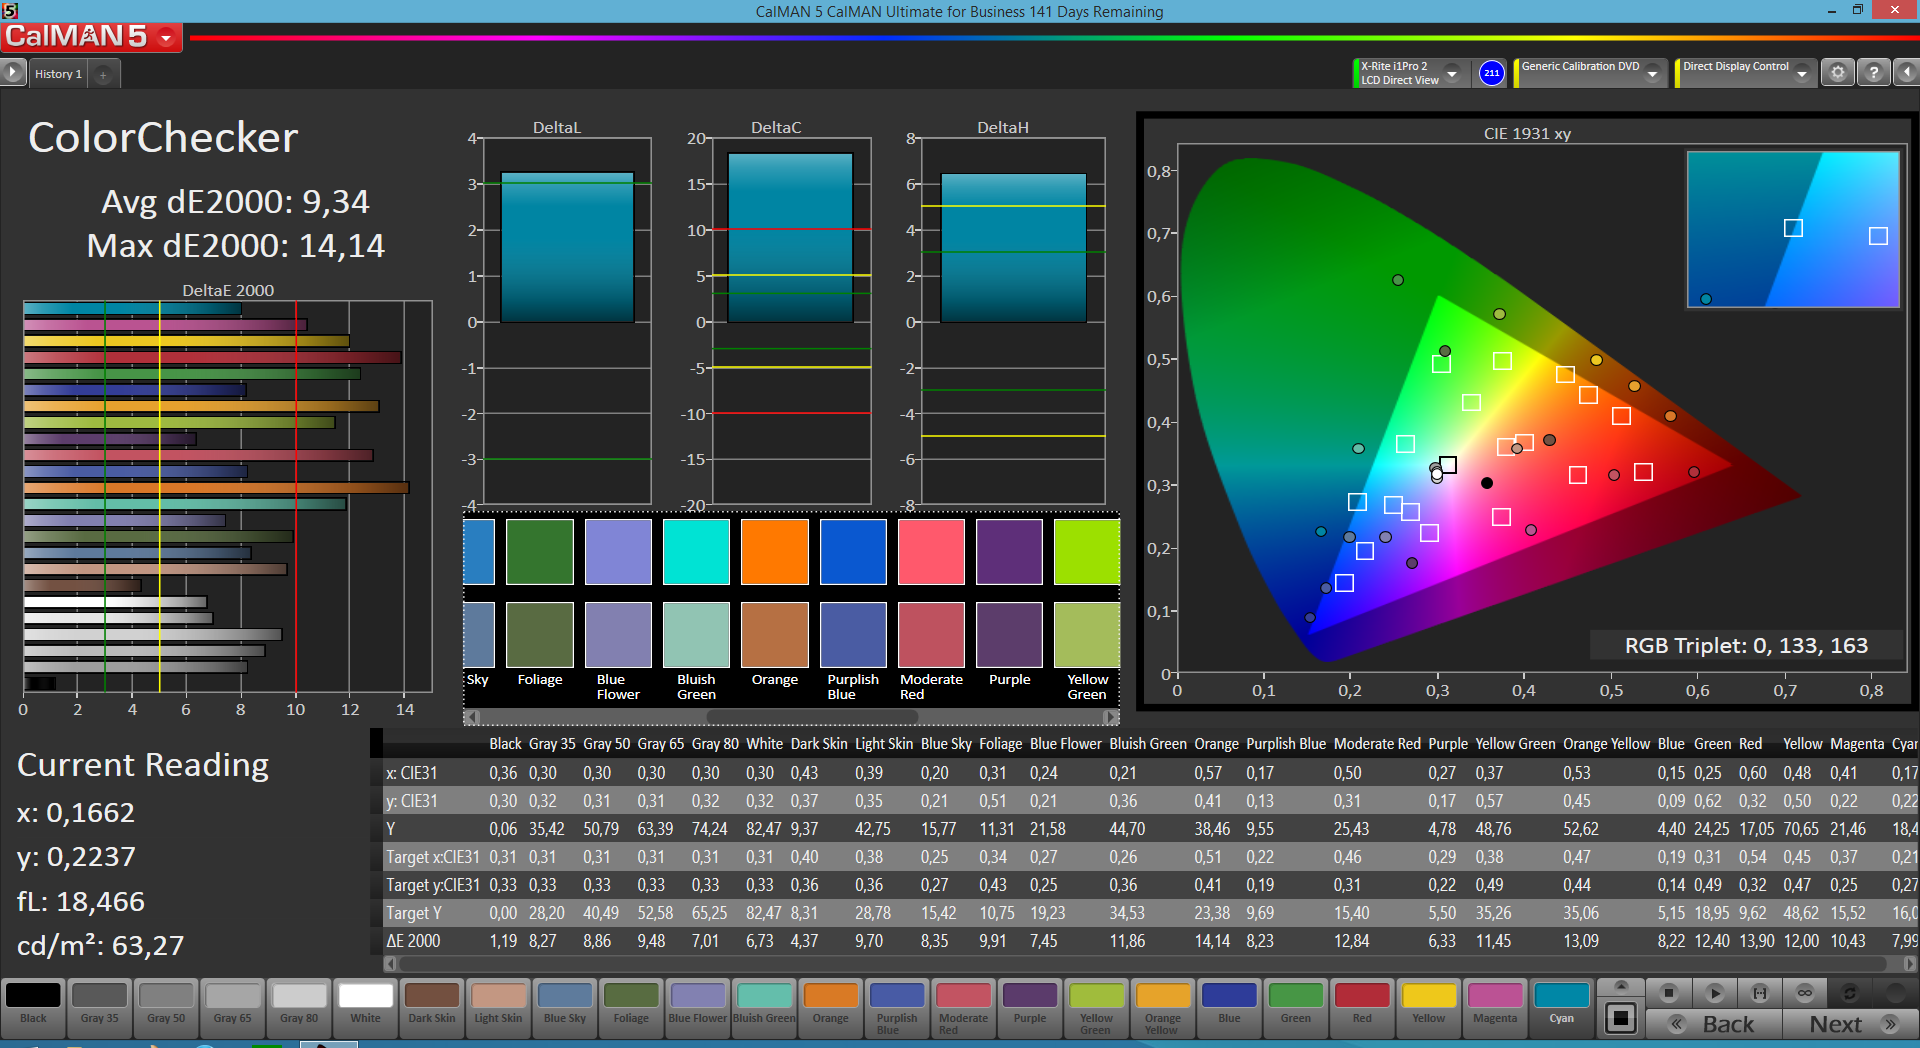
Task: Open the settings gear icon
Action: pos(1837,73)
